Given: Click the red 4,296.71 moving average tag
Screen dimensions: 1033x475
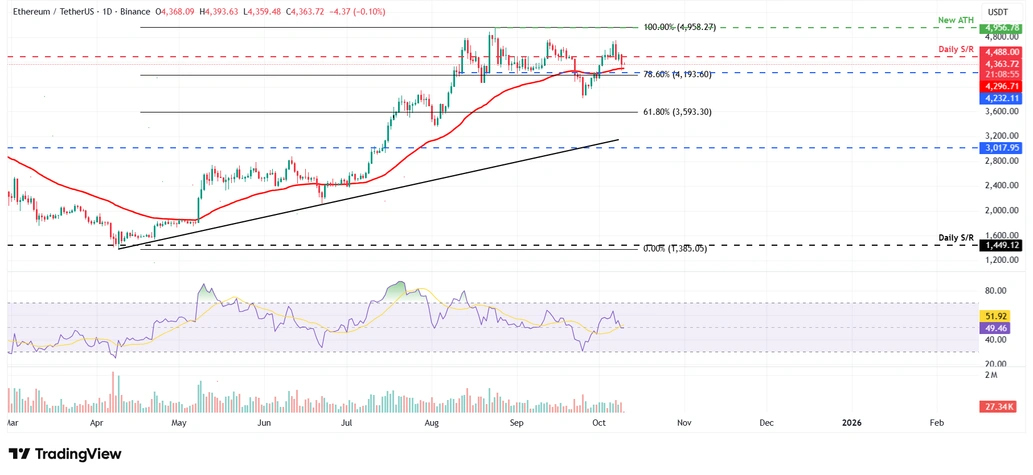Looking at the screenshot, I should (1002, 86).
